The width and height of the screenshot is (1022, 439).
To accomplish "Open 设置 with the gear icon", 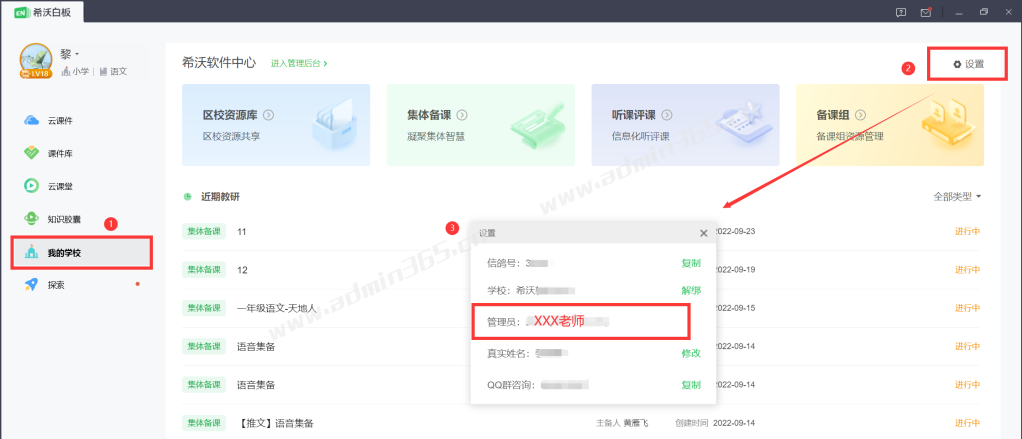I will coord(967,64).
